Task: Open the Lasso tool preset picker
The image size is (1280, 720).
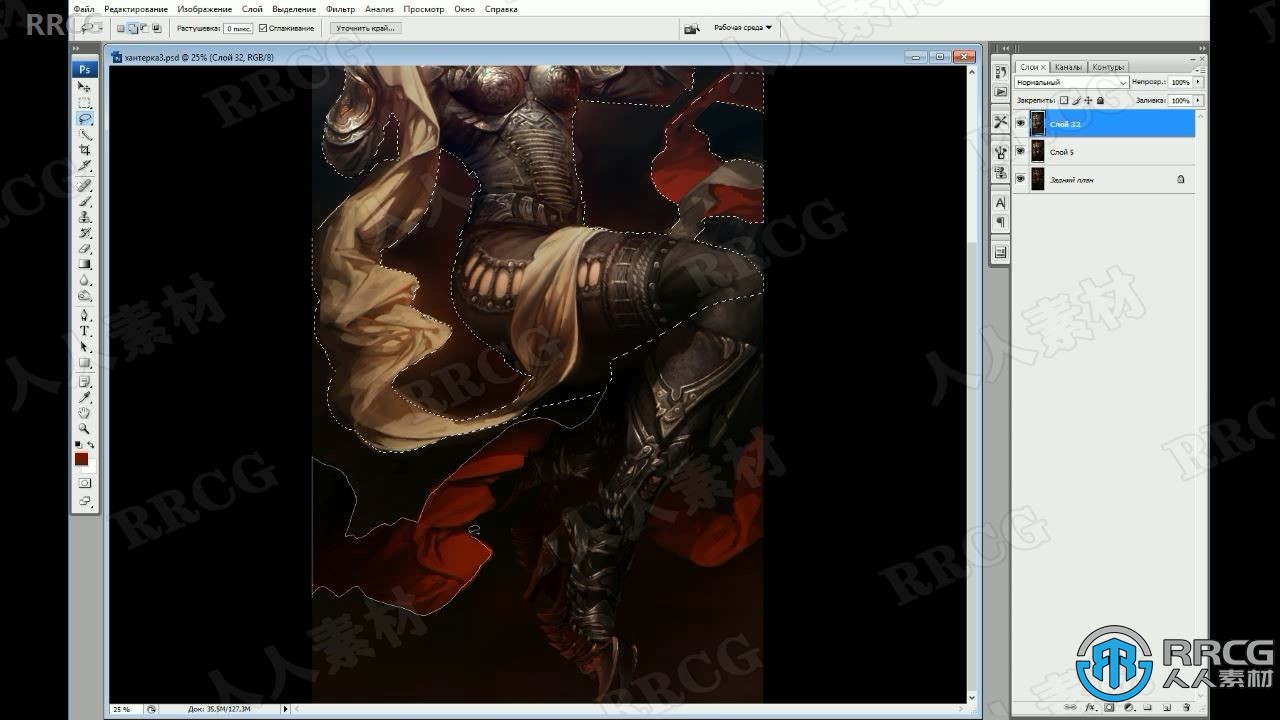Action: [x=91, y=28]
